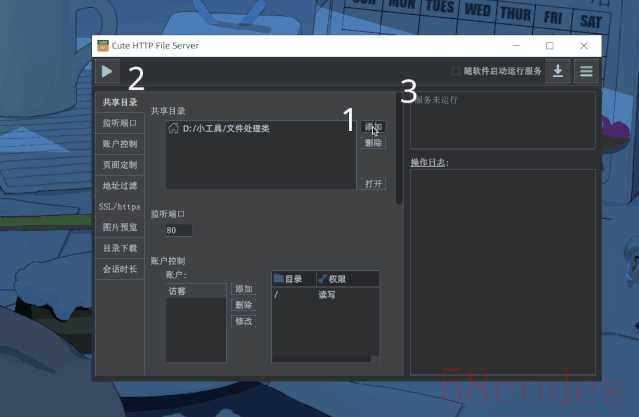Viewport: 639px width, 417px height.
Task: Click the home icon beside D:/小工具 path
Action: tap(174, 128)
